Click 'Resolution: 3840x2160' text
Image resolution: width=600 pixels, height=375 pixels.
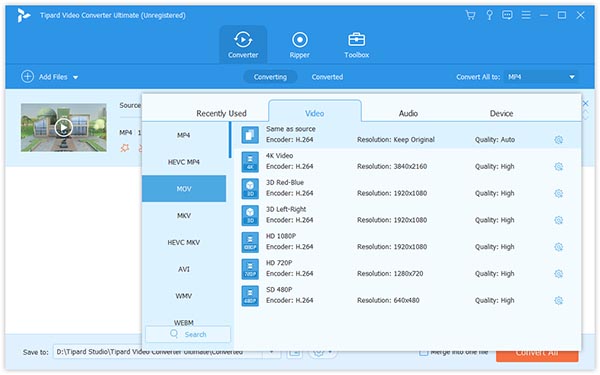point(392,166)
